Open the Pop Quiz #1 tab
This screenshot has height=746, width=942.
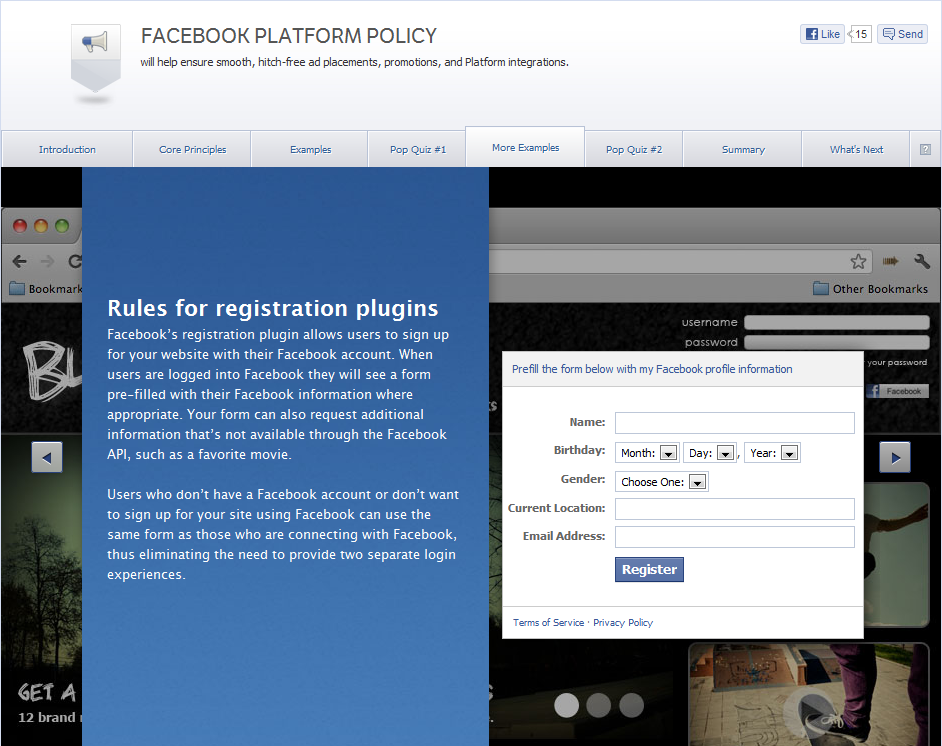pyautogui.click(x=418, y=149)
